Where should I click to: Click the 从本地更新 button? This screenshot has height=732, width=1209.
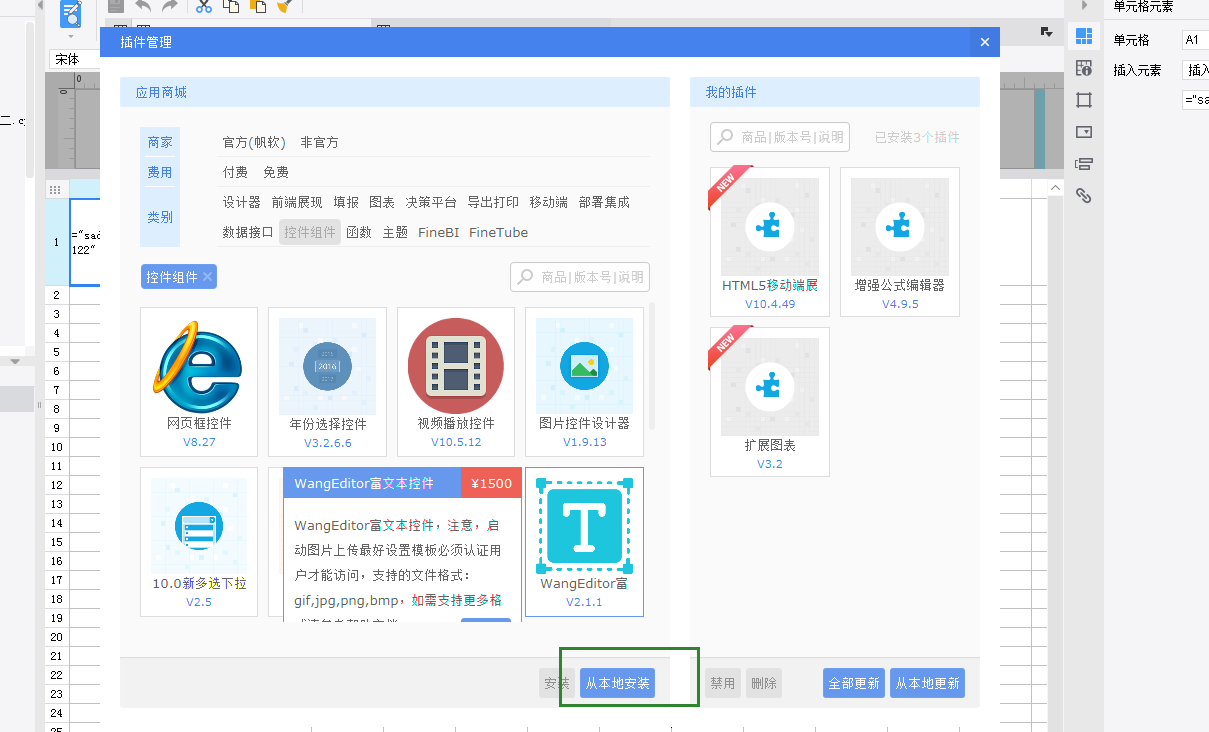coord(927,683)
